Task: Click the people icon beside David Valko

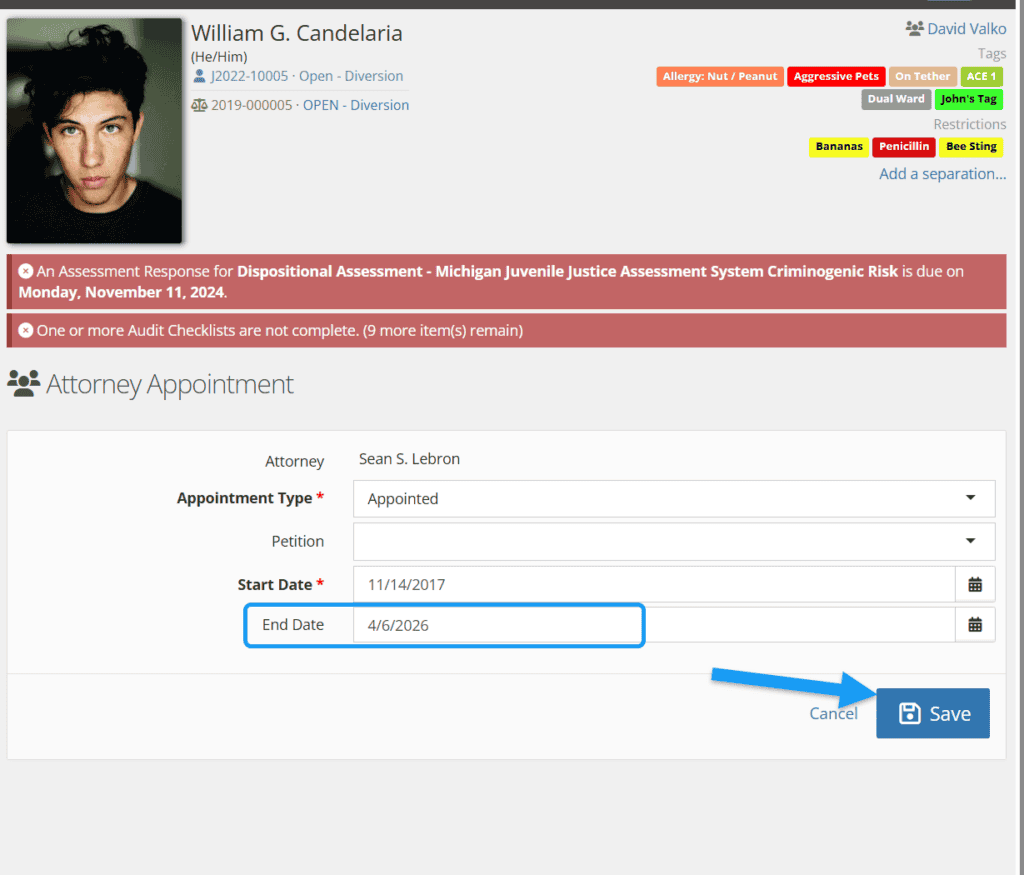Action: pyautogui.click(x=913, y=29)
